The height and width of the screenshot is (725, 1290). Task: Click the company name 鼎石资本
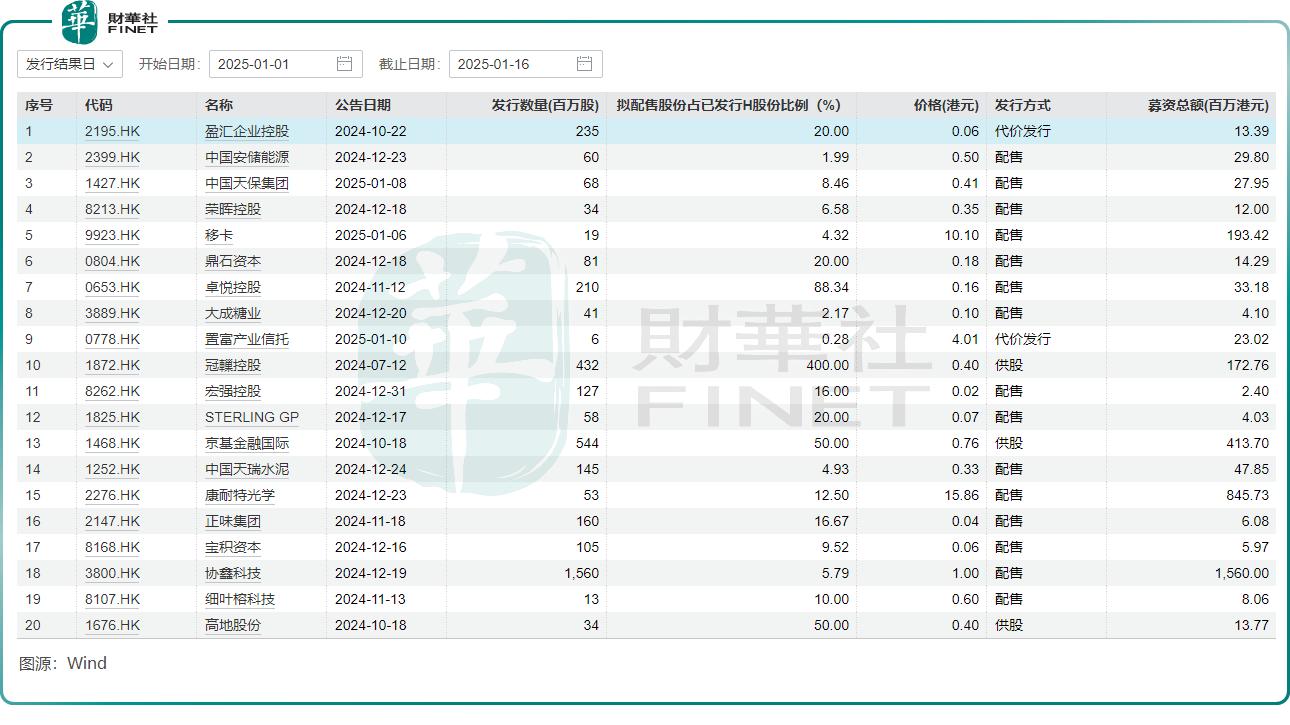click(x=233, y=261)
